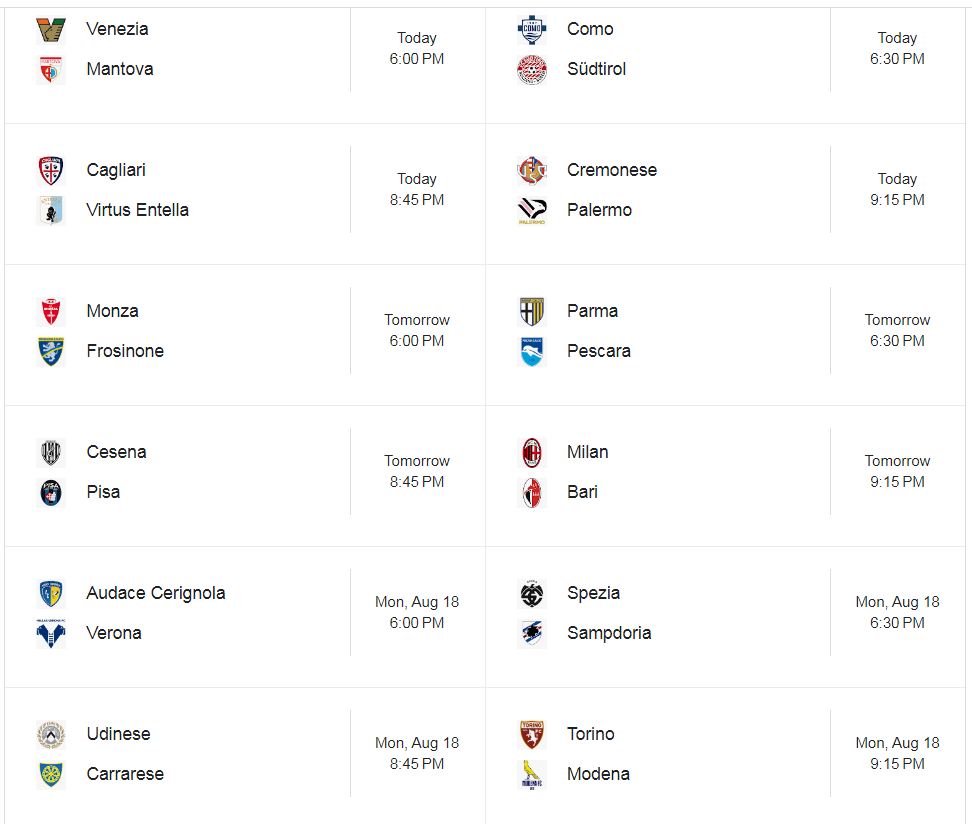Select the Audace Cerignola team name
The height and width of the screenshot is (824, 972).
click(156, 593)
